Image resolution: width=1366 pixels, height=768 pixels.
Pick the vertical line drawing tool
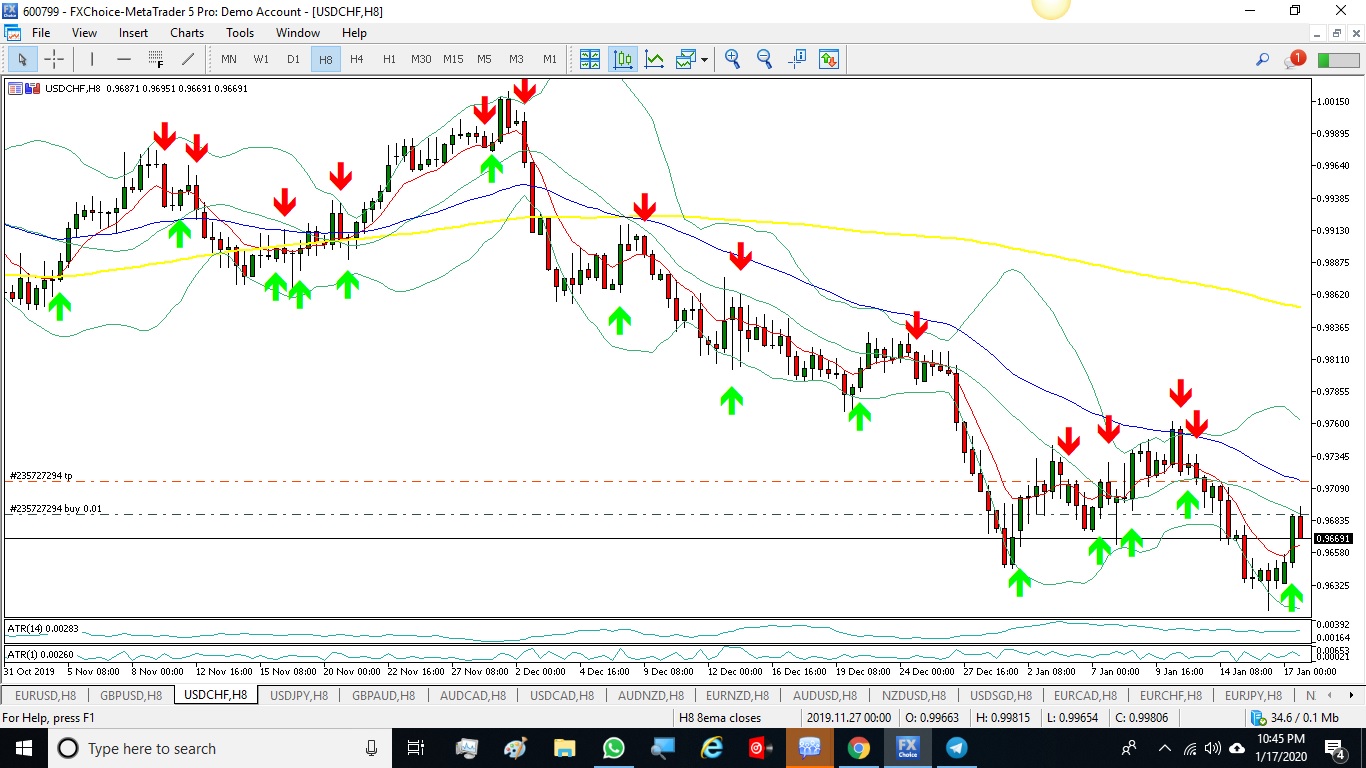pos(91,59)
